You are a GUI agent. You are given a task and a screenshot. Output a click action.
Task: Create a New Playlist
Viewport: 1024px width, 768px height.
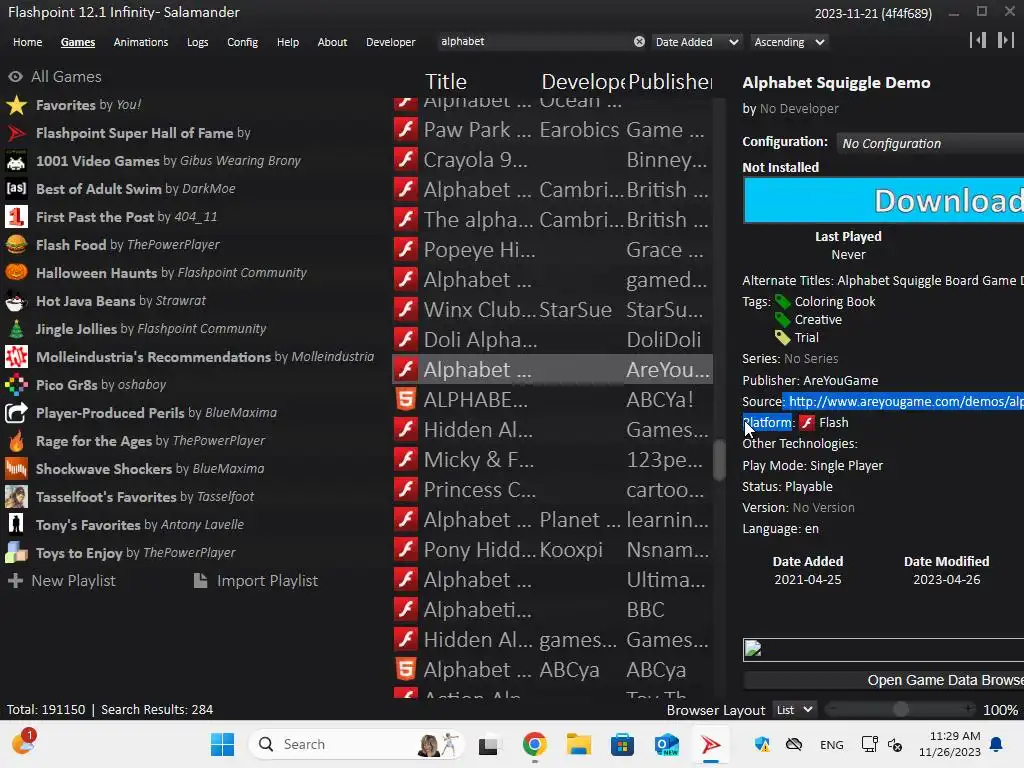tap(61, 581)
